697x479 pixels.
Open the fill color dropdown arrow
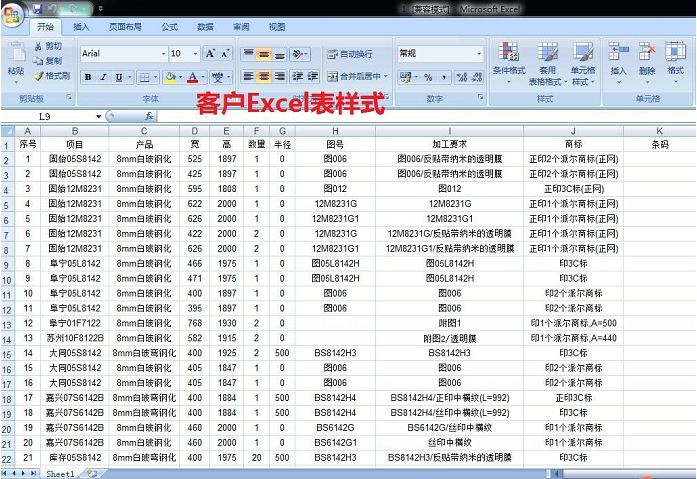[180, 77]
